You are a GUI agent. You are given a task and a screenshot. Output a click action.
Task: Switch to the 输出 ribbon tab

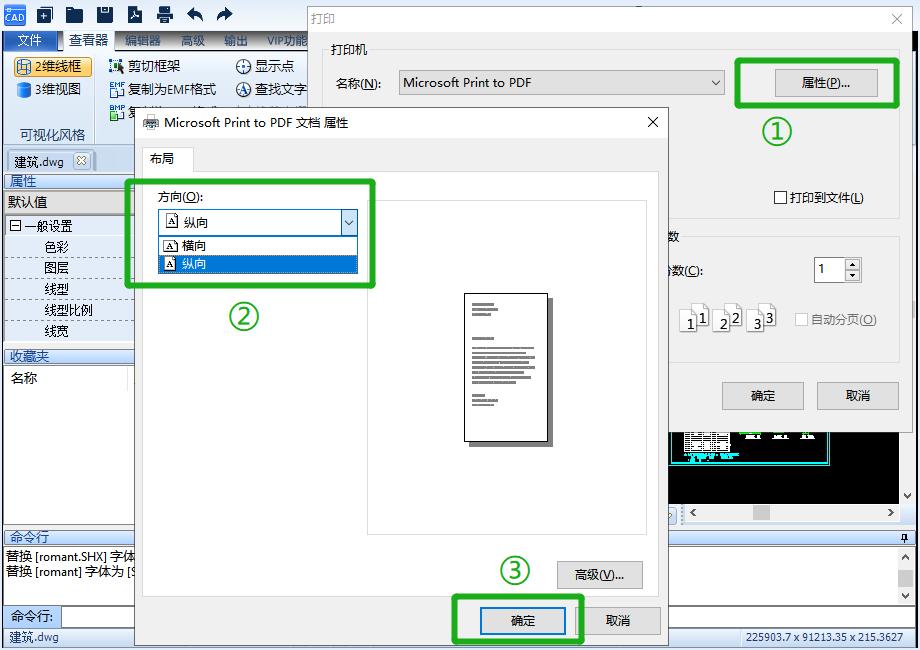click(235, 40)
